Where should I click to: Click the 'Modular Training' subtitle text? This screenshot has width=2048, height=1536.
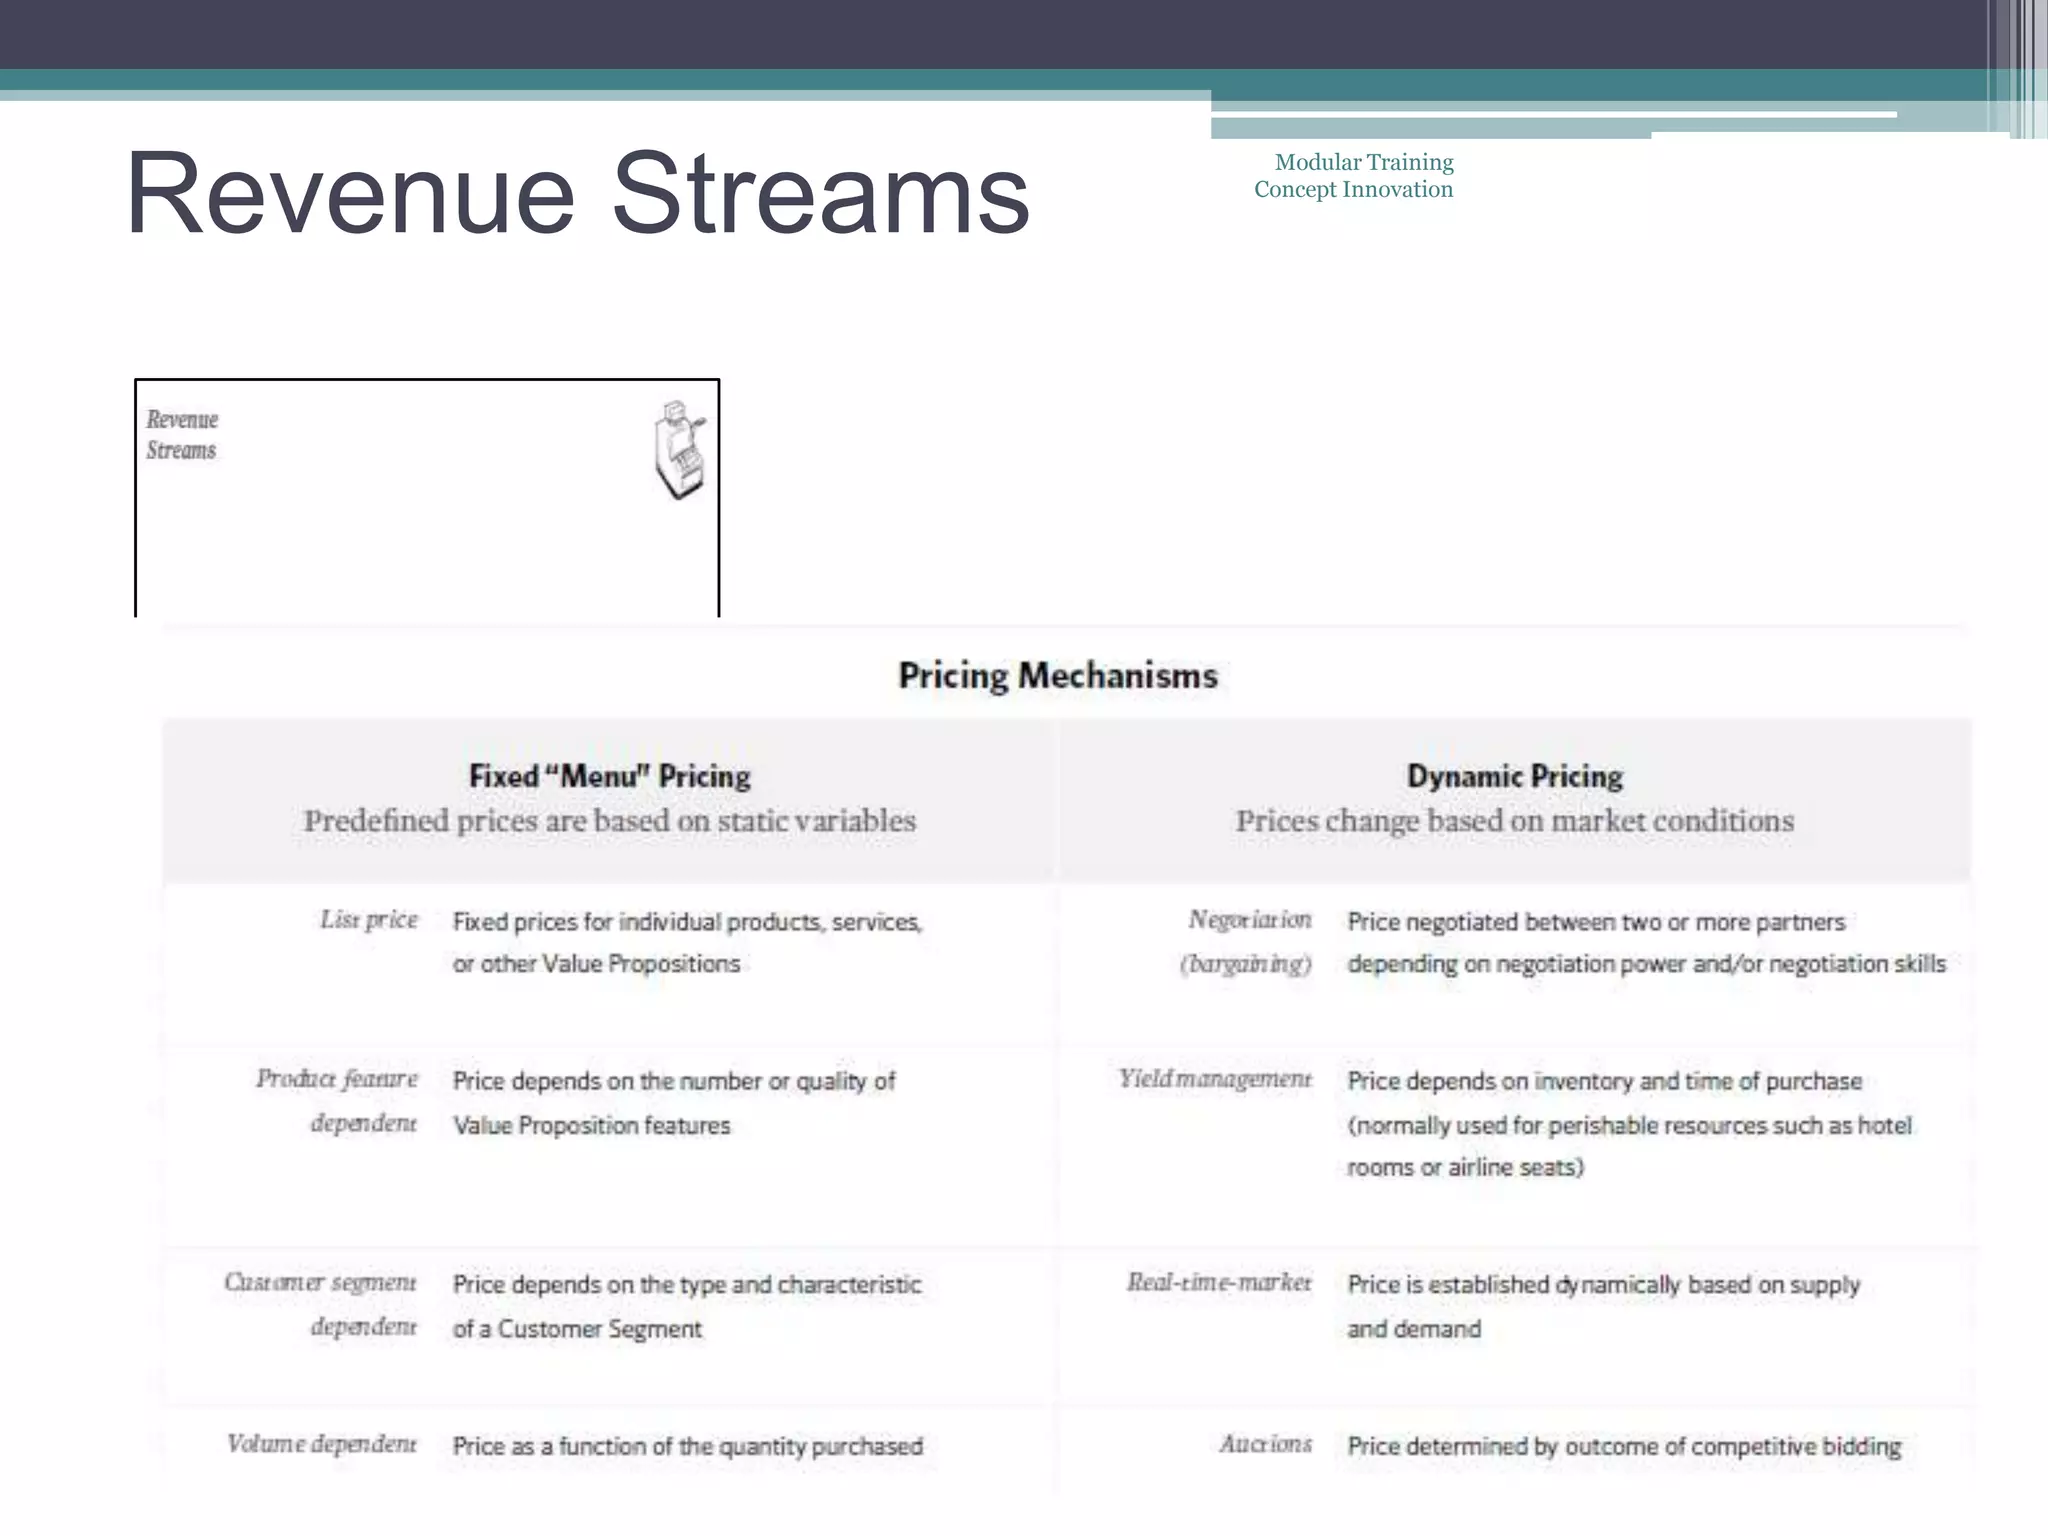tap(1364, 162)
